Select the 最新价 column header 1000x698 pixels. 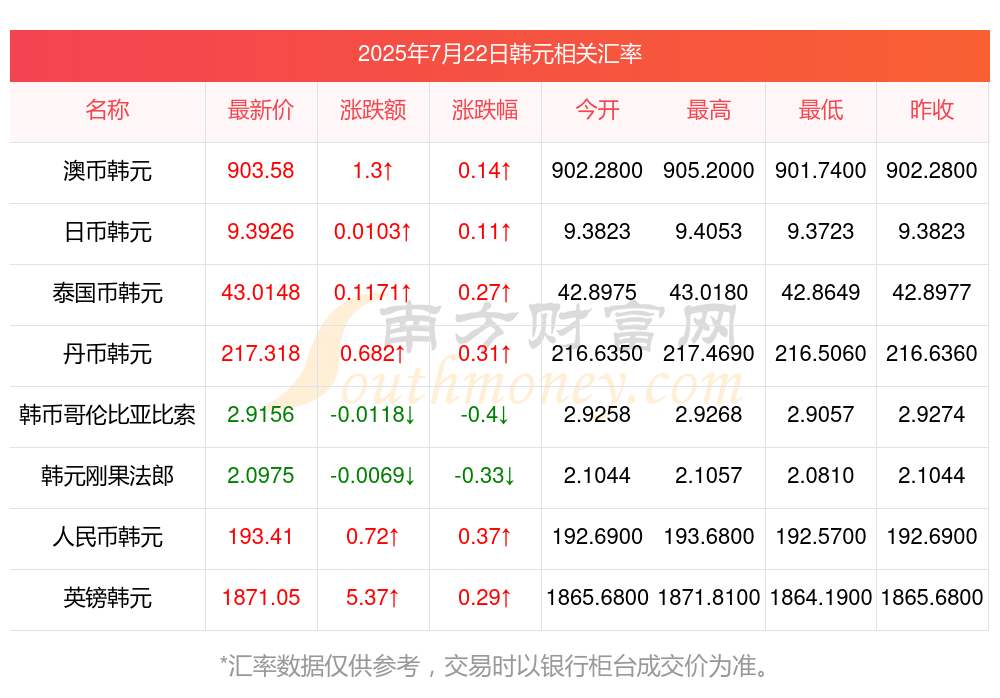tap(261, 110)
